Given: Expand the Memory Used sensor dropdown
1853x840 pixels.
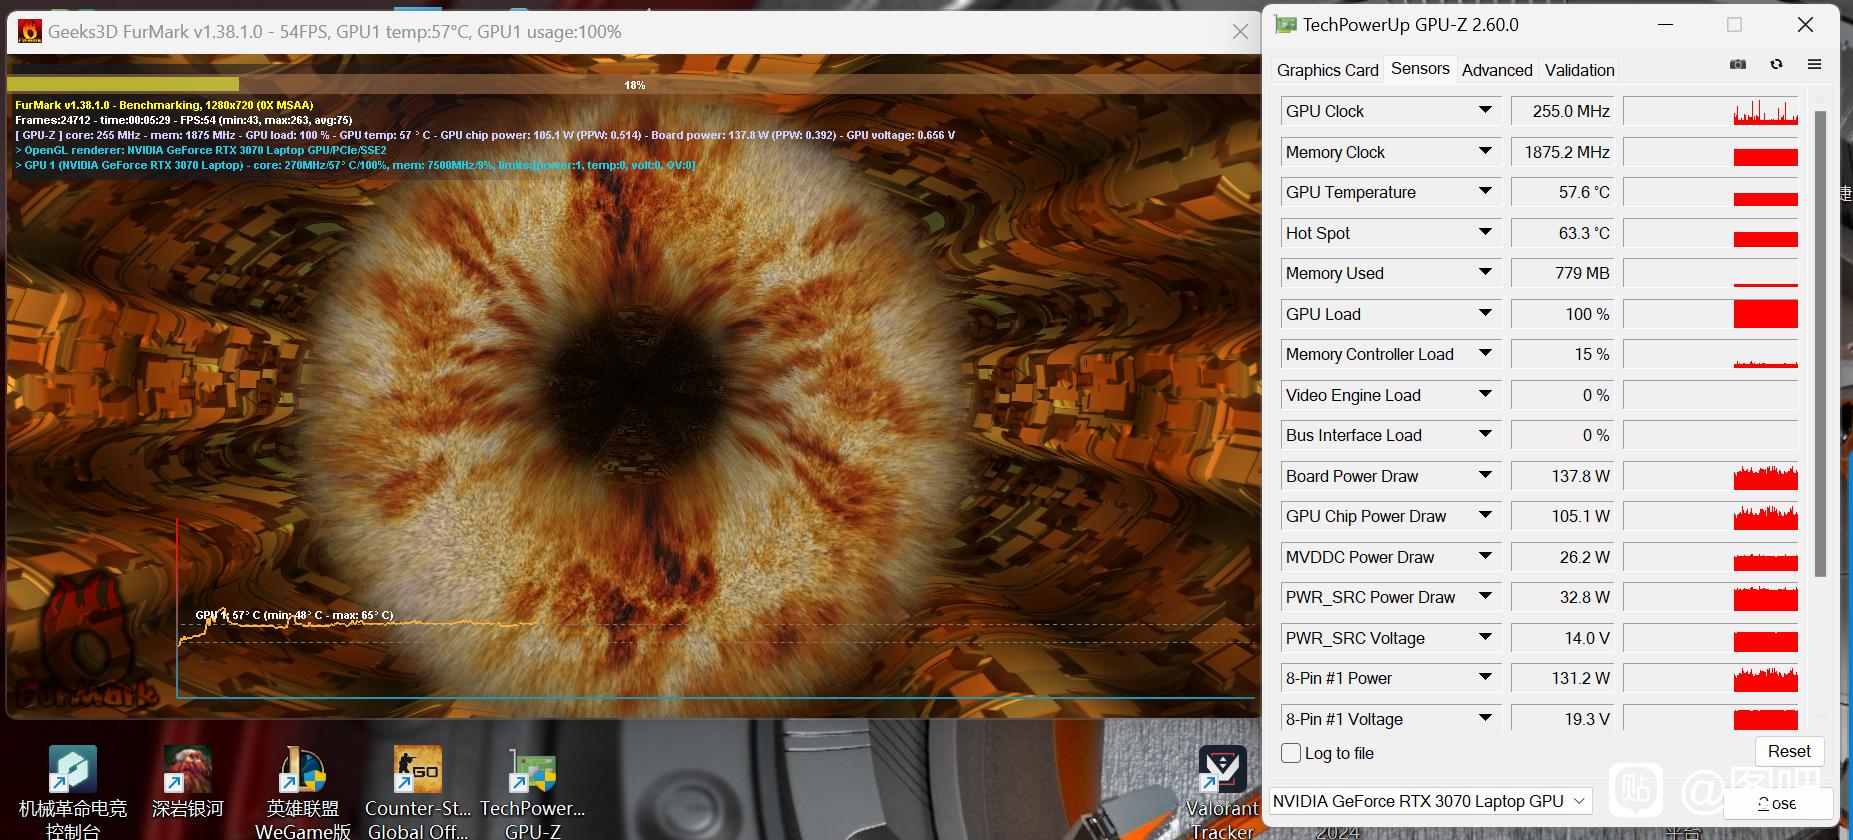Looking at the screenshot, I should (1485, 272).
